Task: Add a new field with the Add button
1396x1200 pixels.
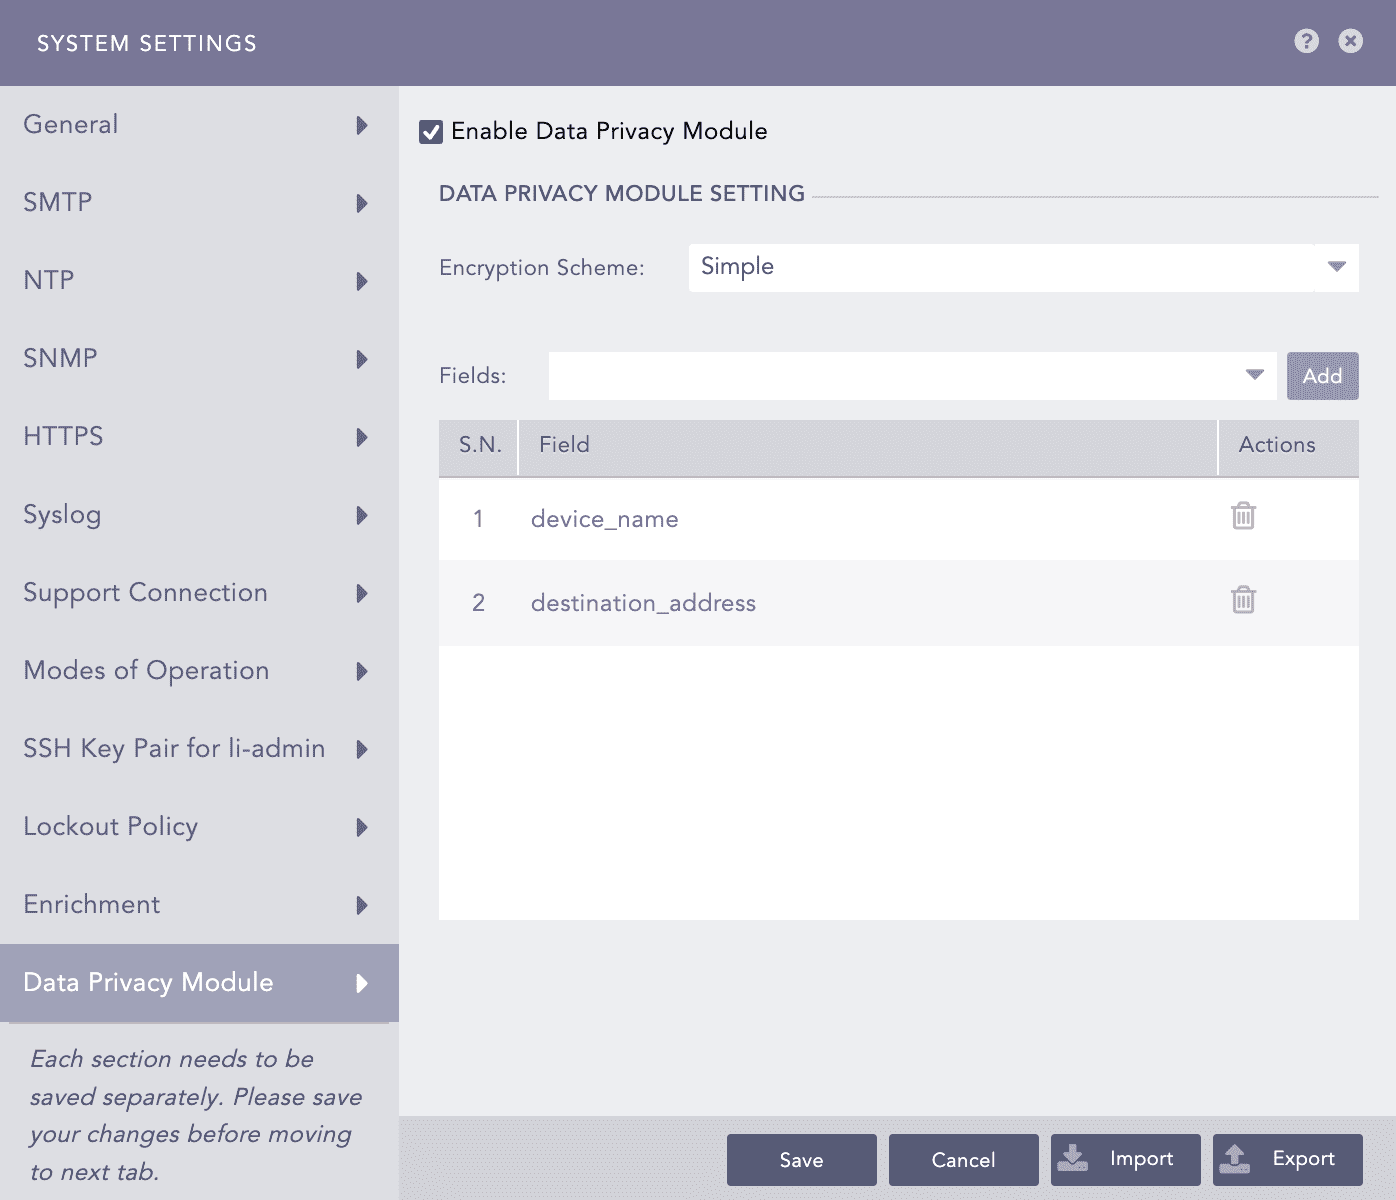Action: point(1322,375)
